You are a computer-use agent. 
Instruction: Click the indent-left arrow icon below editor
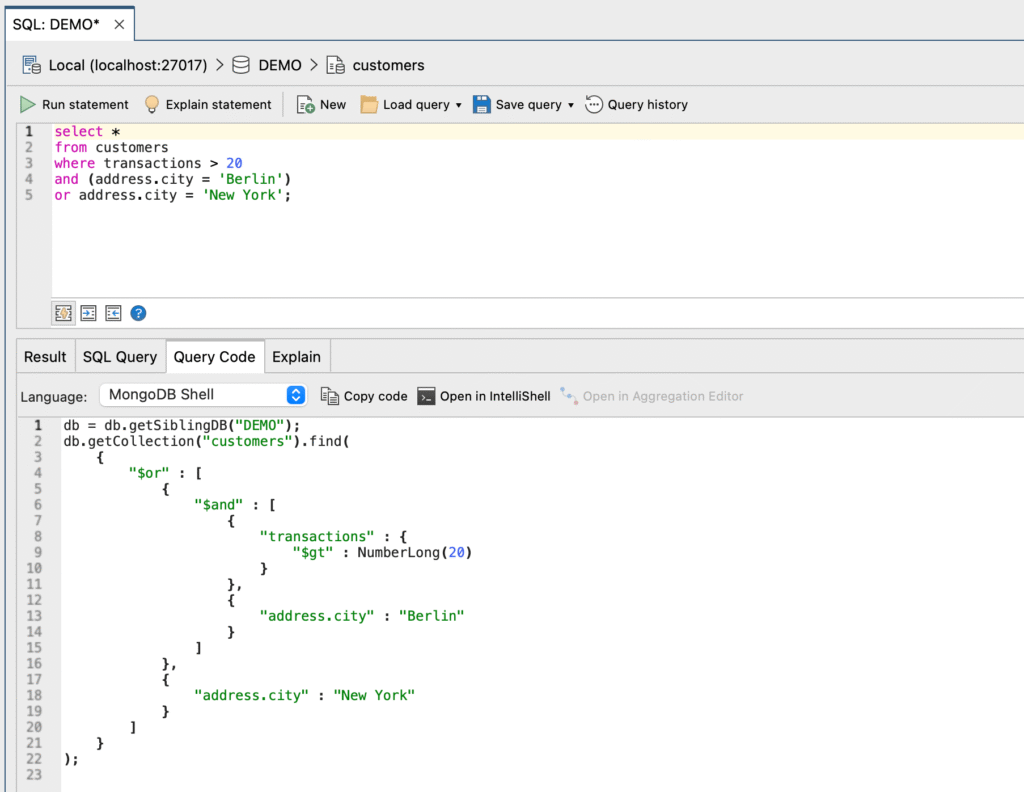tap(113, 313)
